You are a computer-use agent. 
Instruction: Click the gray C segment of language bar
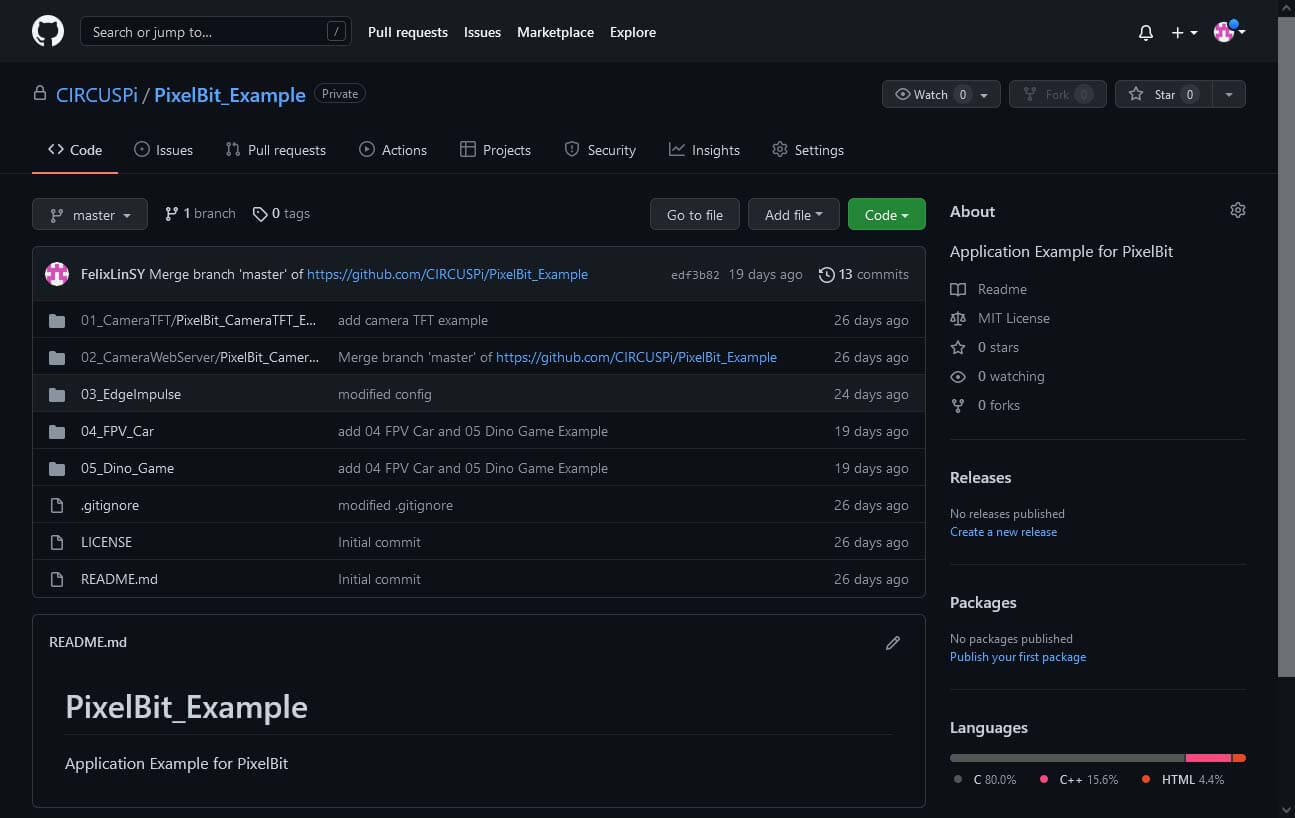(1067, 758)
